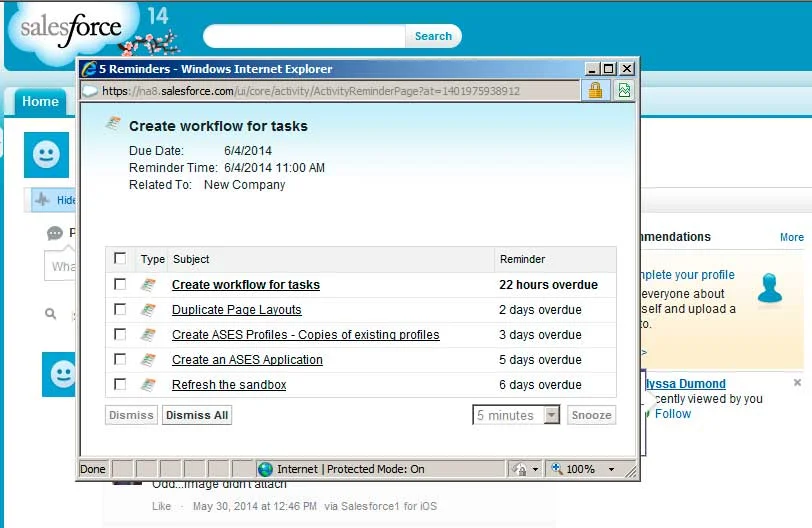Click the post speech bubble icon

[x=54, y=233]
